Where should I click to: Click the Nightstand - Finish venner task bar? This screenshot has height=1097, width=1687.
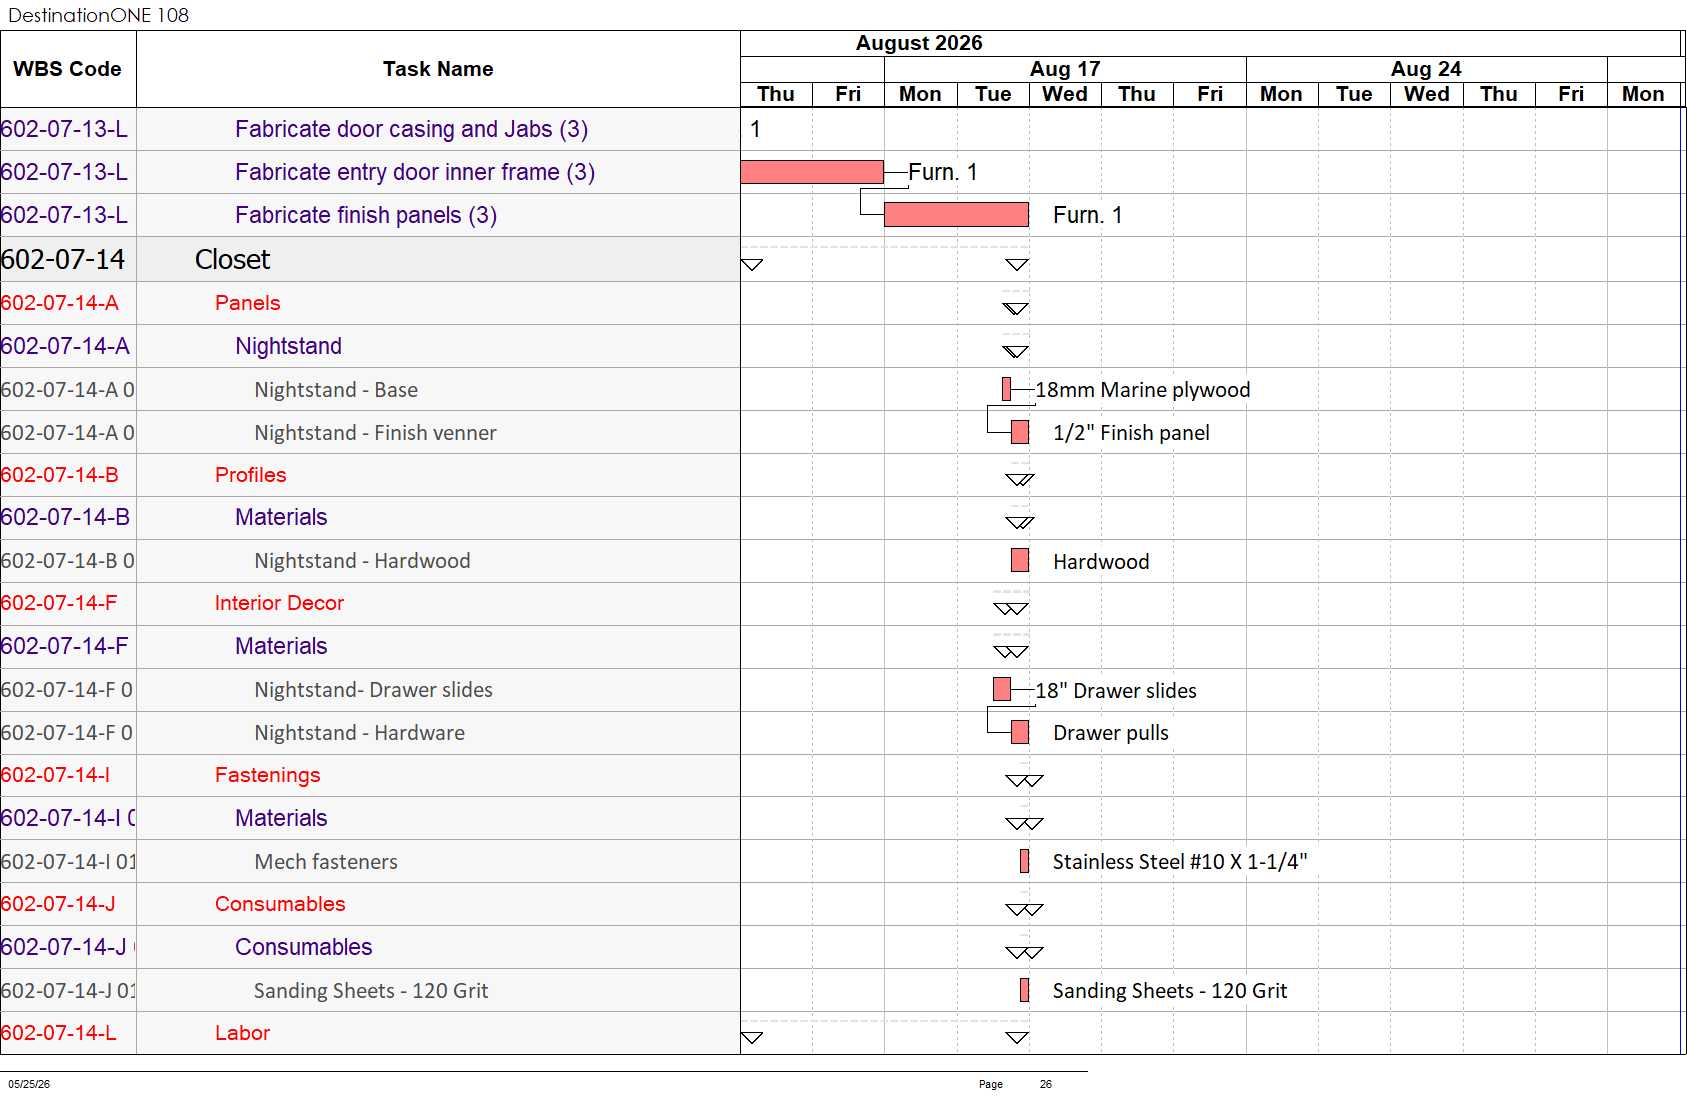pyautogui.click(x=1020, y=432)
